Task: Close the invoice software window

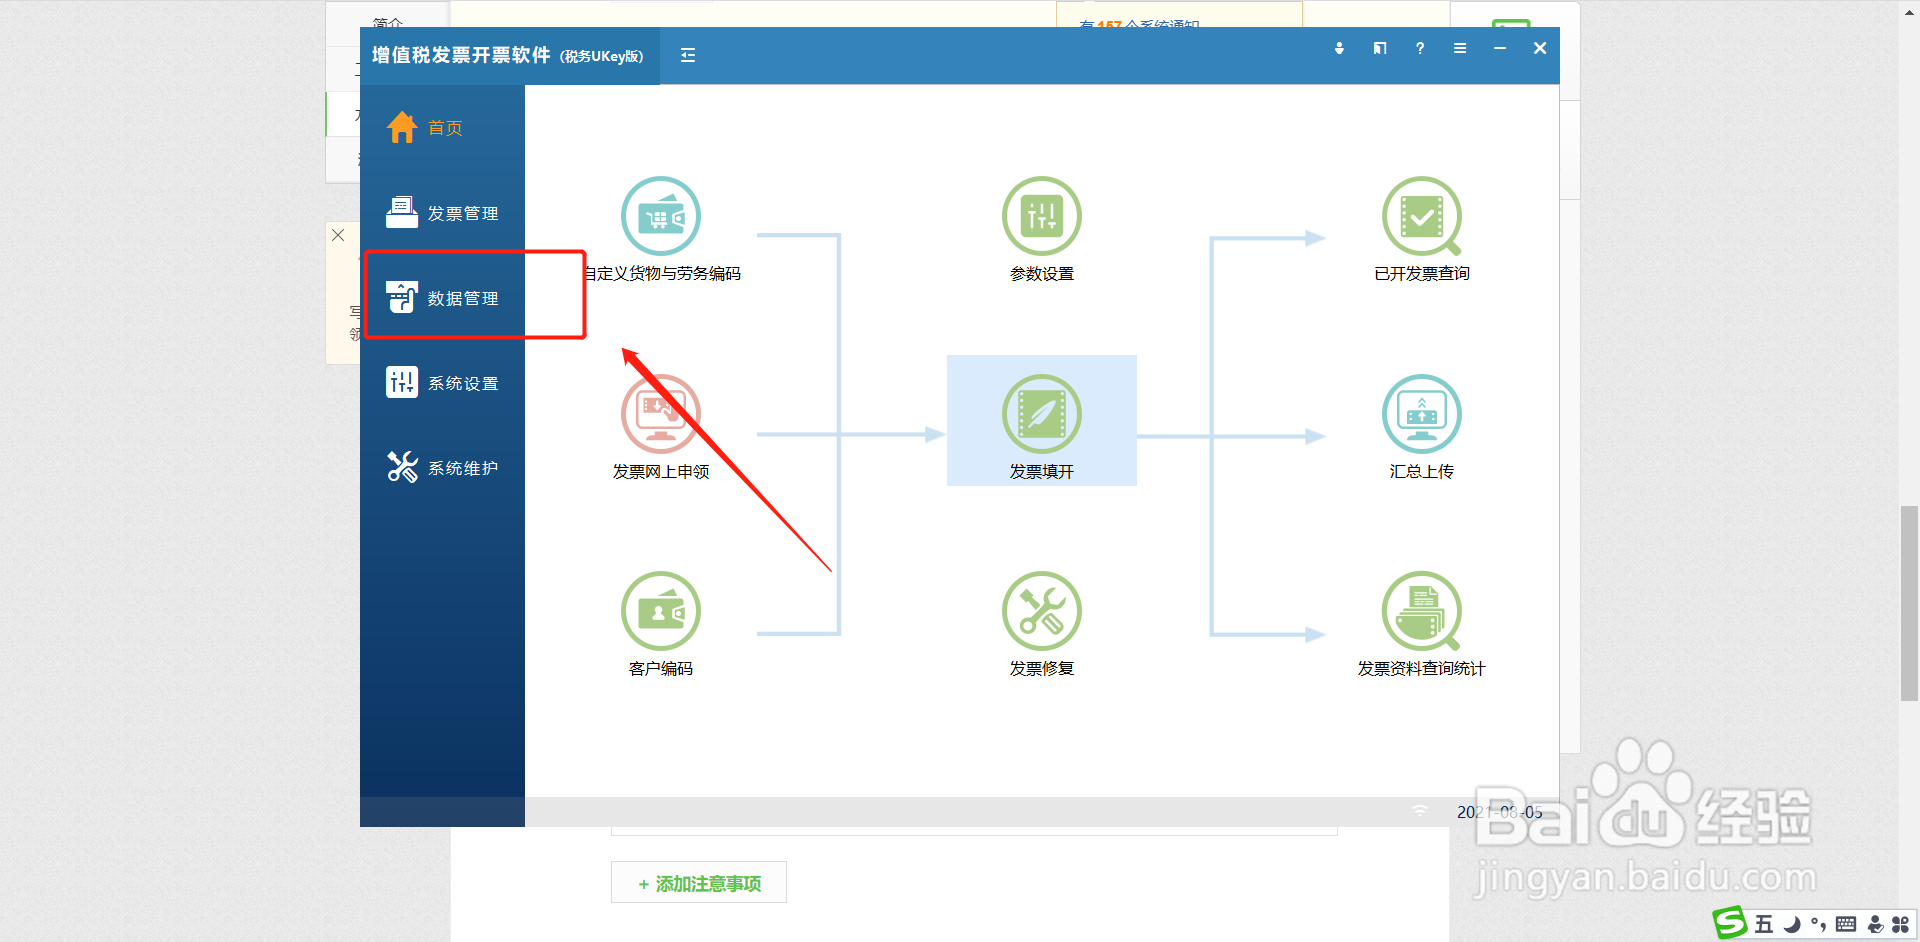Action: coord(1540,48)
